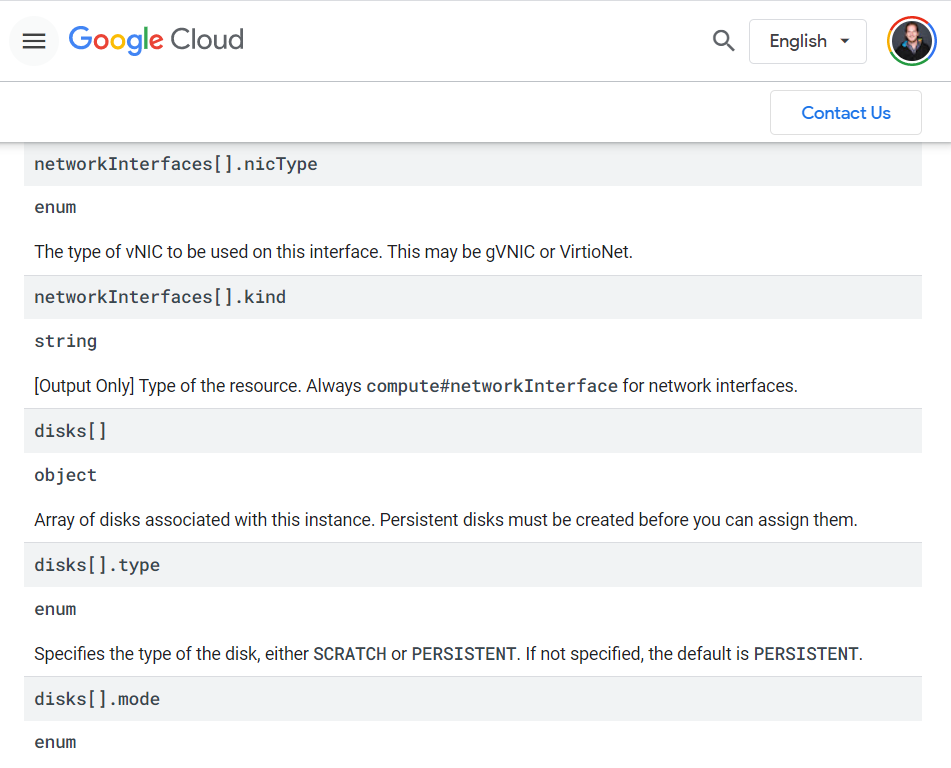Open the hamburger navigation menu
The height and width of the screenshot is (768, 951).
pyautogui.click(x=34, y=41)
